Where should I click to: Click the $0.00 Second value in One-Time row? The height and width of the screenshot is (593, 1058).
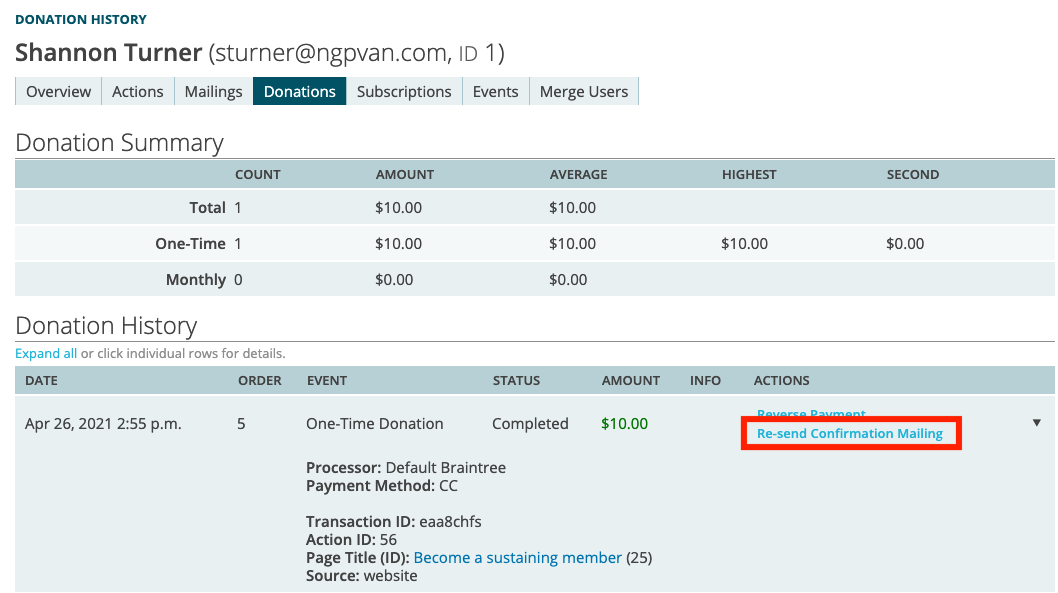[905, 244]
